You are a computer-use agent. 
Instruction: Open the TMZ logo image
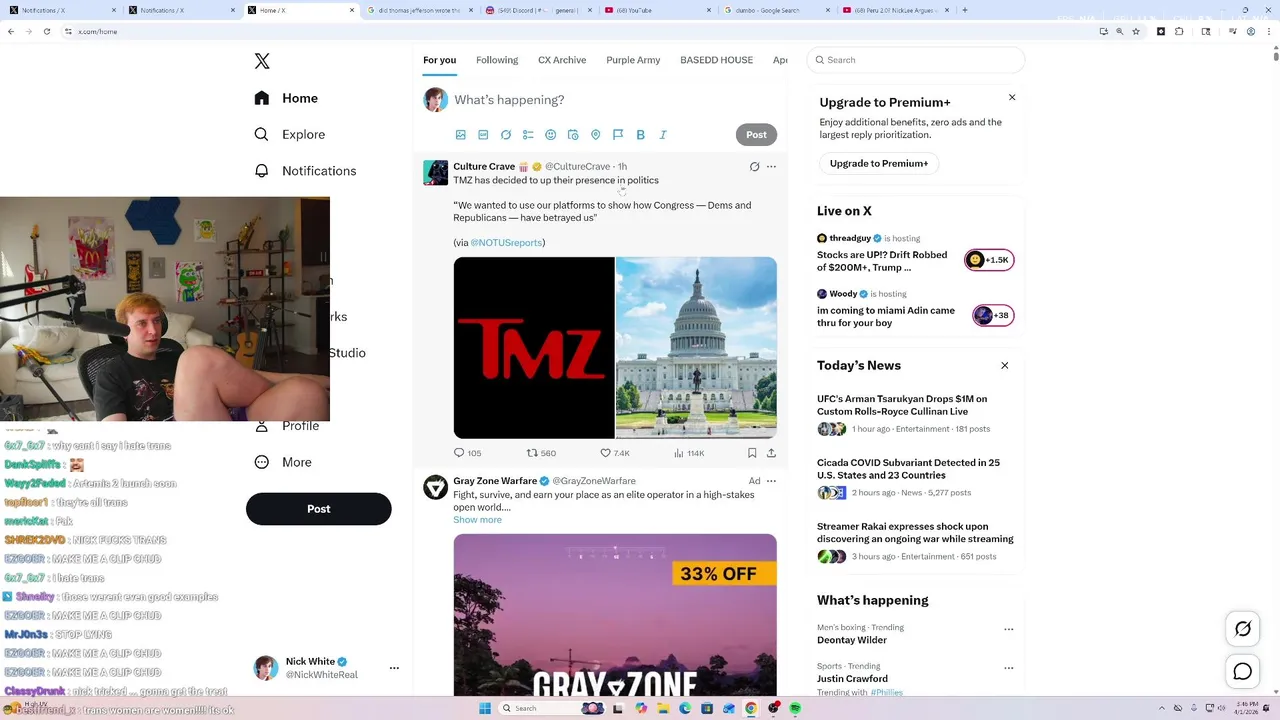[x=534, y=348]
